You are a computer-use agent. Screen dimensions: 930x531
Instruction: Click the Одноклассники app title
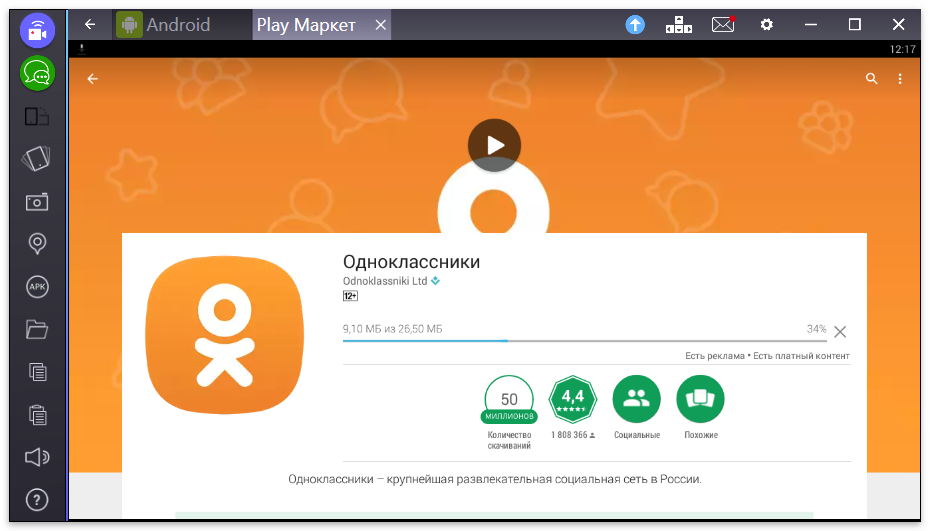click(x=411, y=262)
